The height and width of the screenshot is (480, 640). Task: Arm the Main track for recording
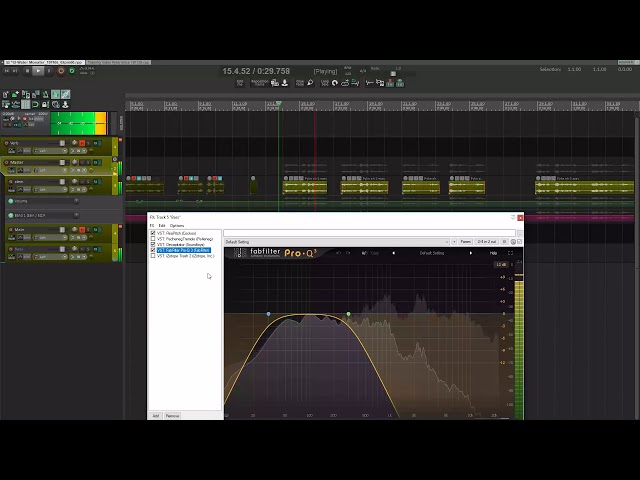pyautogui.click(x=10, y=230)
